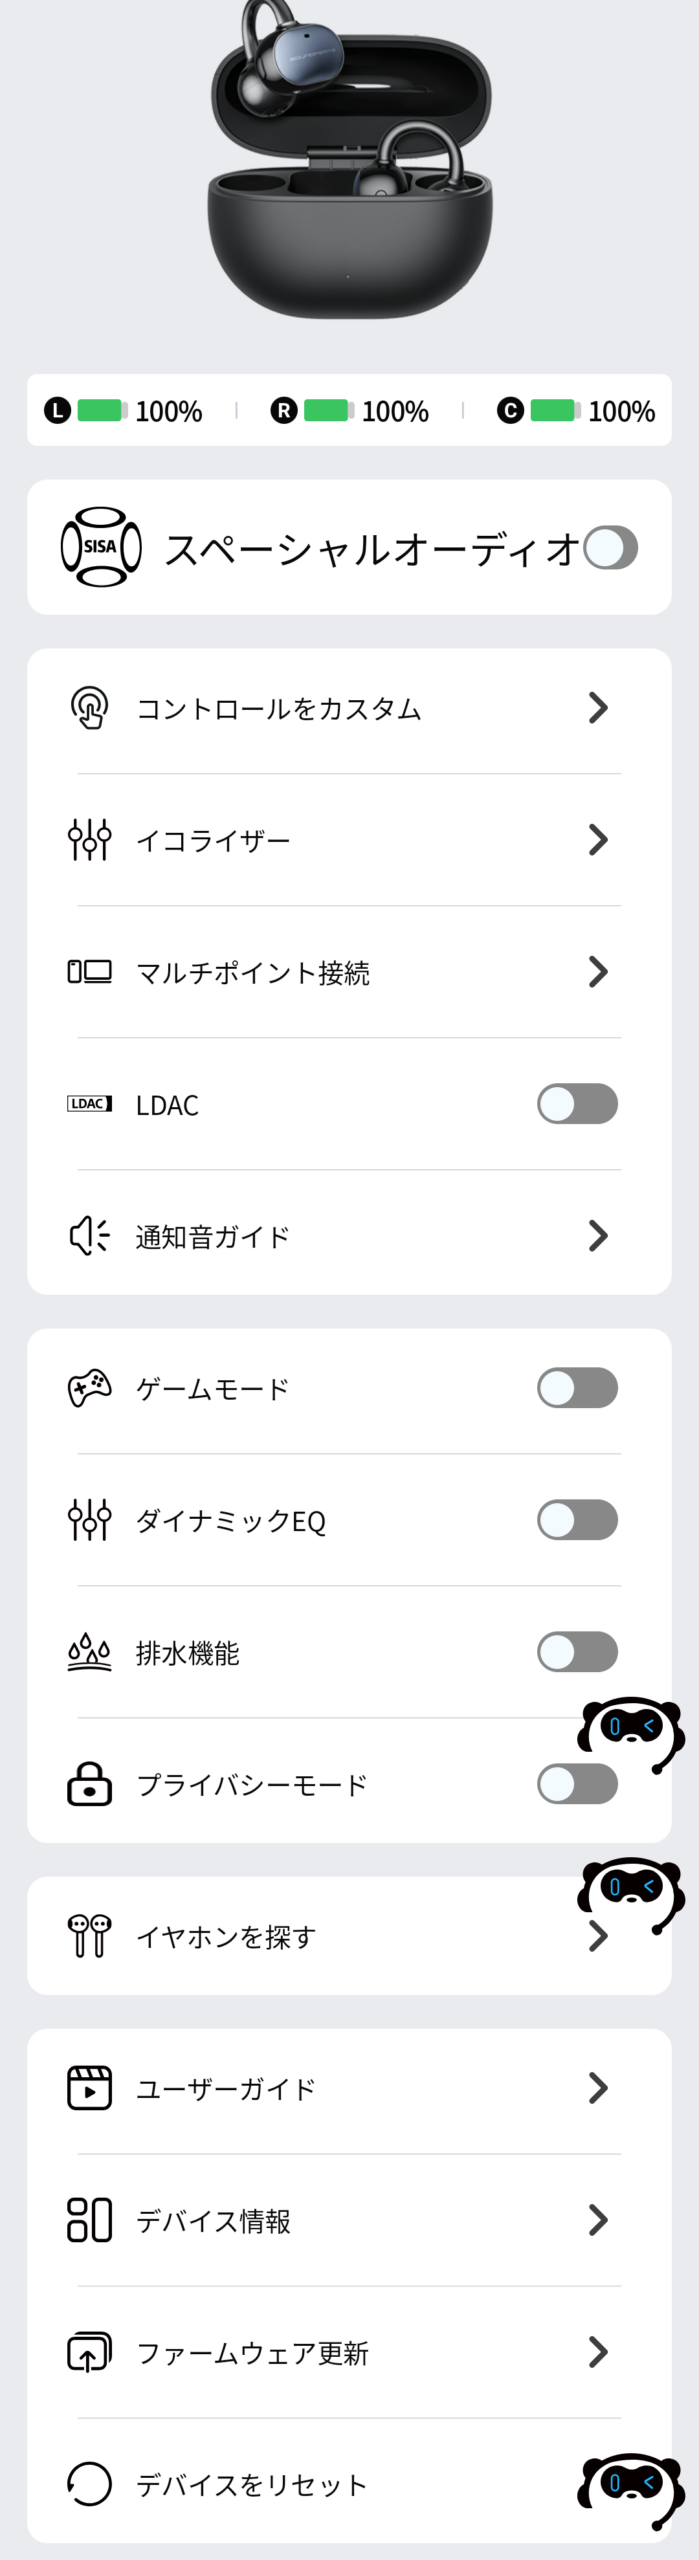
Task: Click the find earphones icon
Action: 89,1936
